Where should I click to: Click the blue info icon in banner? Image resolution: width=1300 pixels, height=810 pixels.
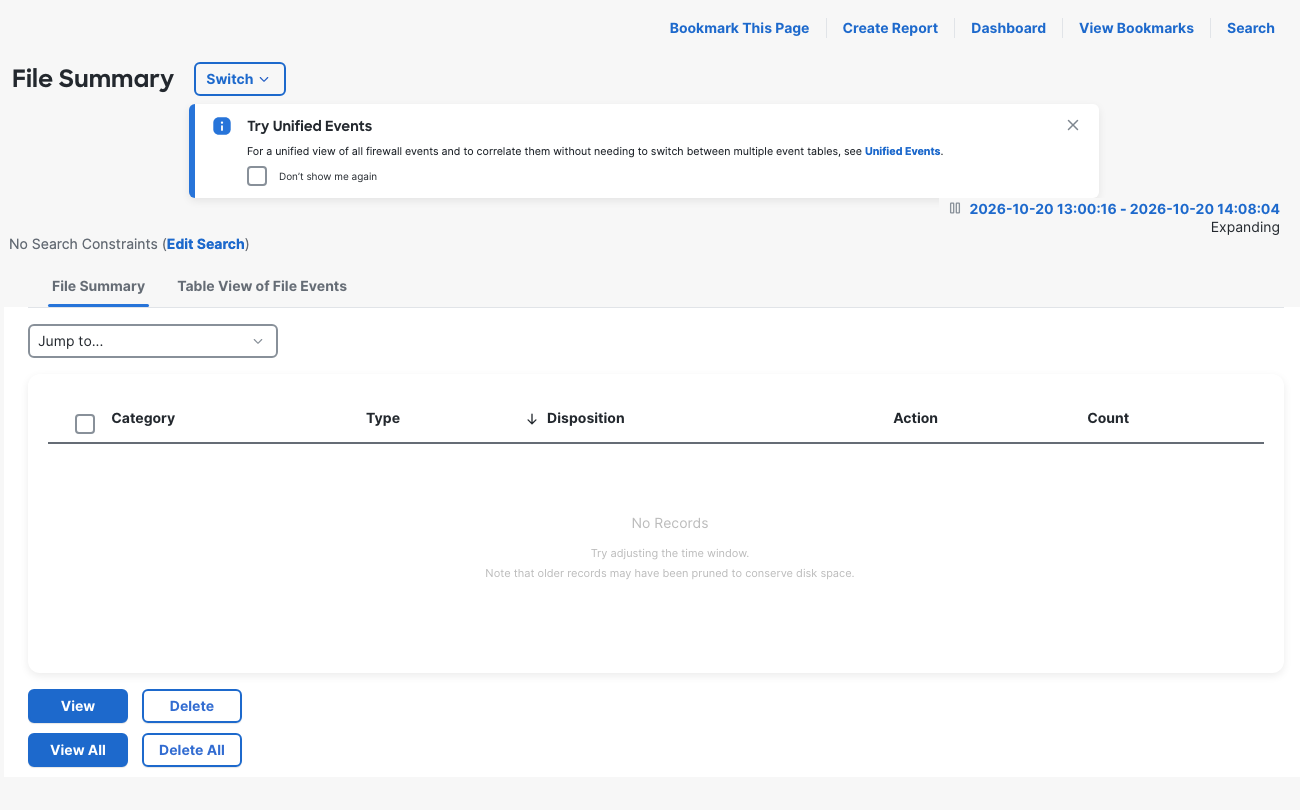tap(222, 127)
